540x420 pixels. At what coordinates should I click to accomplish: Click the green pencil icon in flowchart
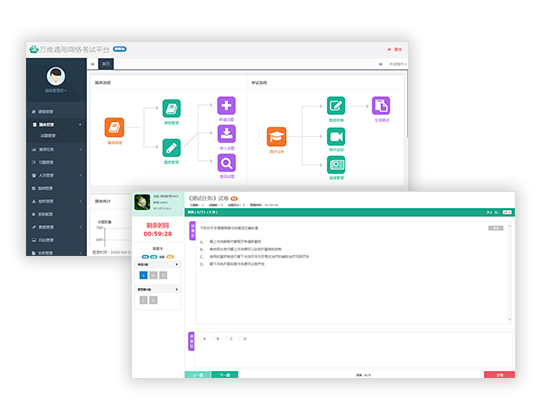tap(172, 148)
